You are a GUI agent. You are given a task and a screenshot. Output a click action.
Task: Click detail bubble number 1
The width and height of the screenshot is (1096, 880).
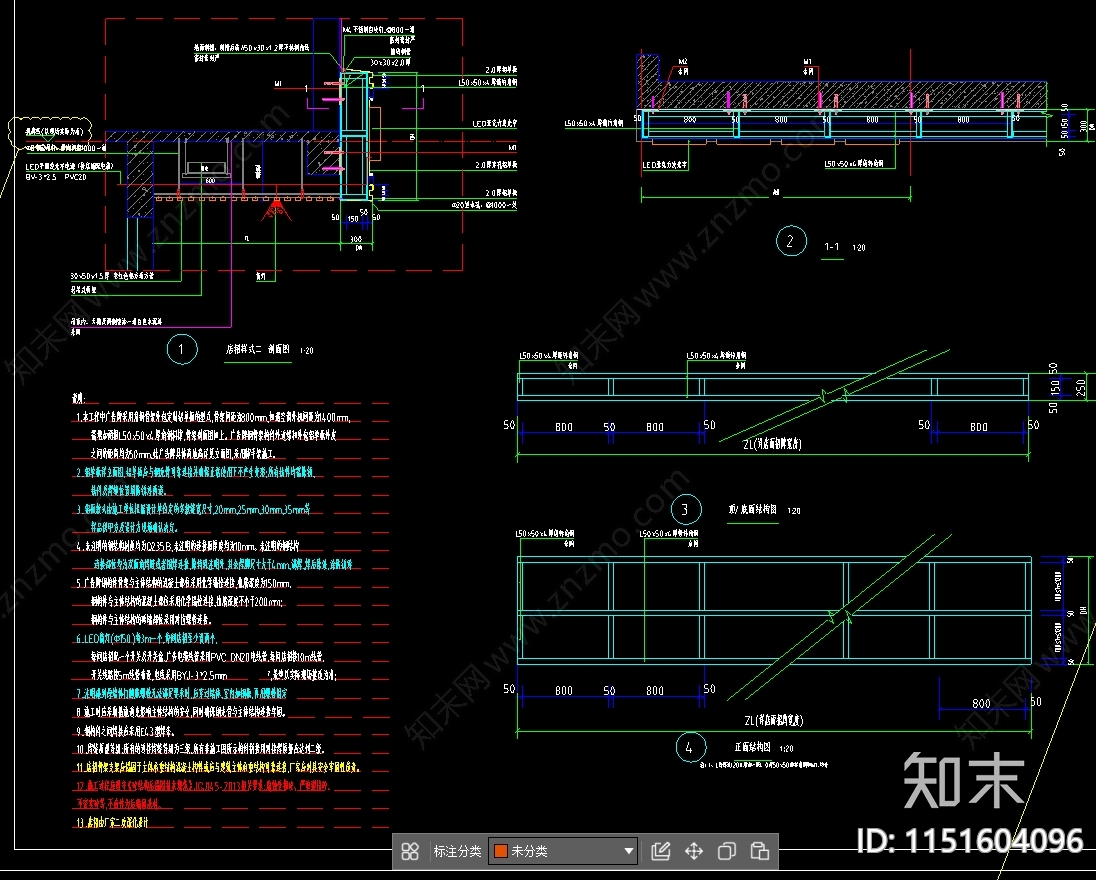[x=182, y=349]
